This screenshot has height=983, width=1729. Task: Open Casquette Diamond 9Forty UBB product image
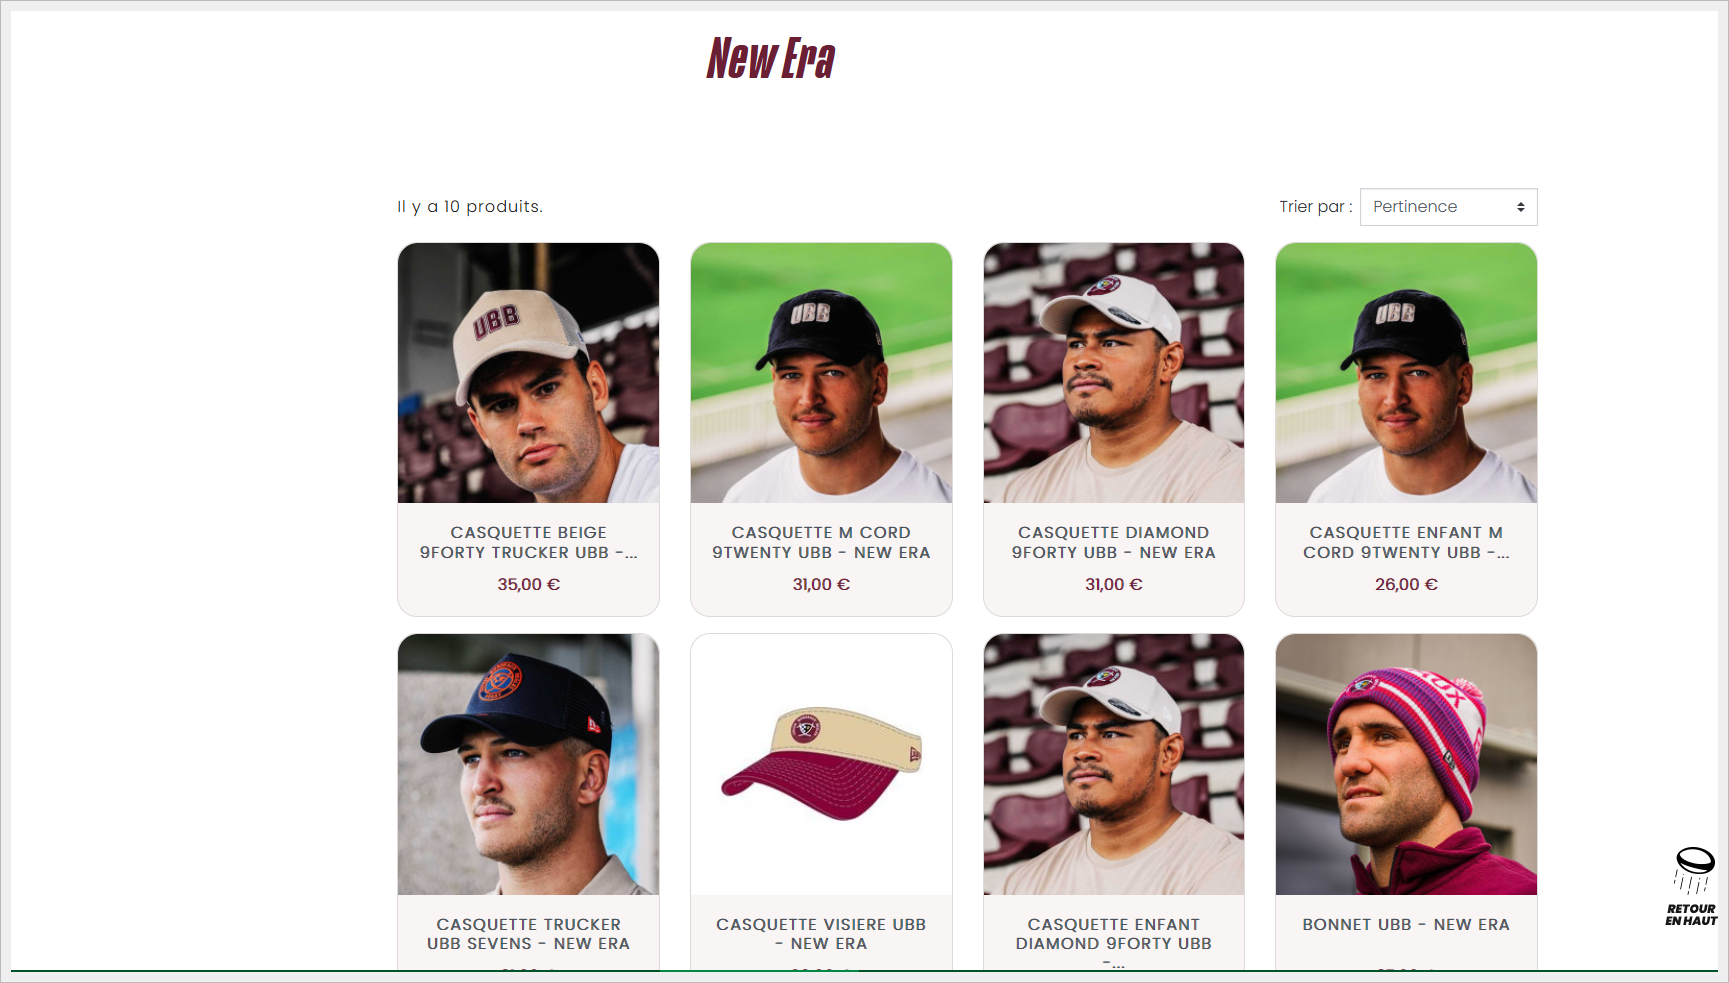pyautogui.click(x=1113, y=373)
